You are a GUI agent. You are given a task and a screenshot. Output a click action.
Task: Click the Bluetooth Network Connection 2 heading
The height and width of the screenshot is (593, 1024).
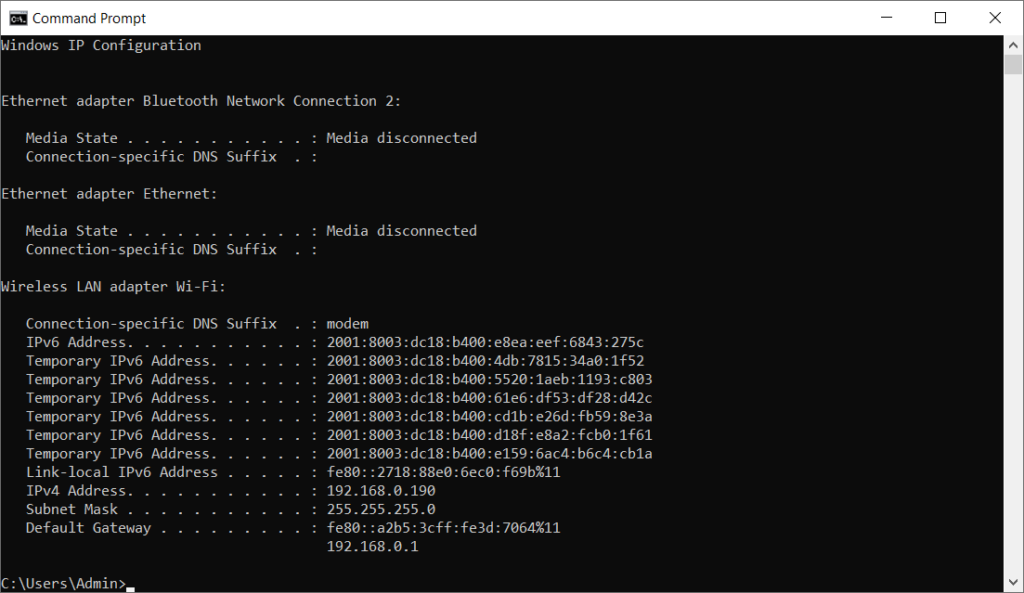(201, 101)
